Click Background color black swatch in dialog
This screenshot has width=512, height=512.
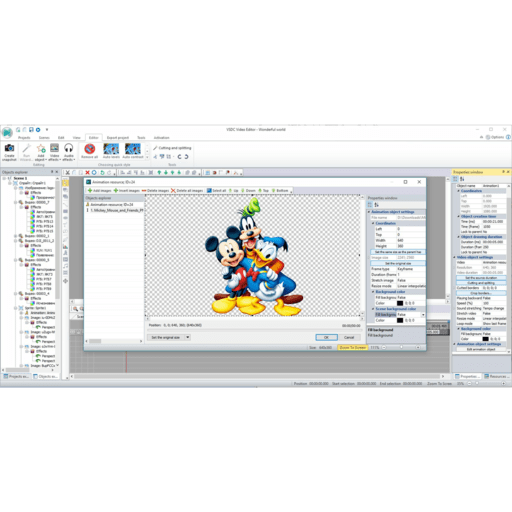[400, 303]
